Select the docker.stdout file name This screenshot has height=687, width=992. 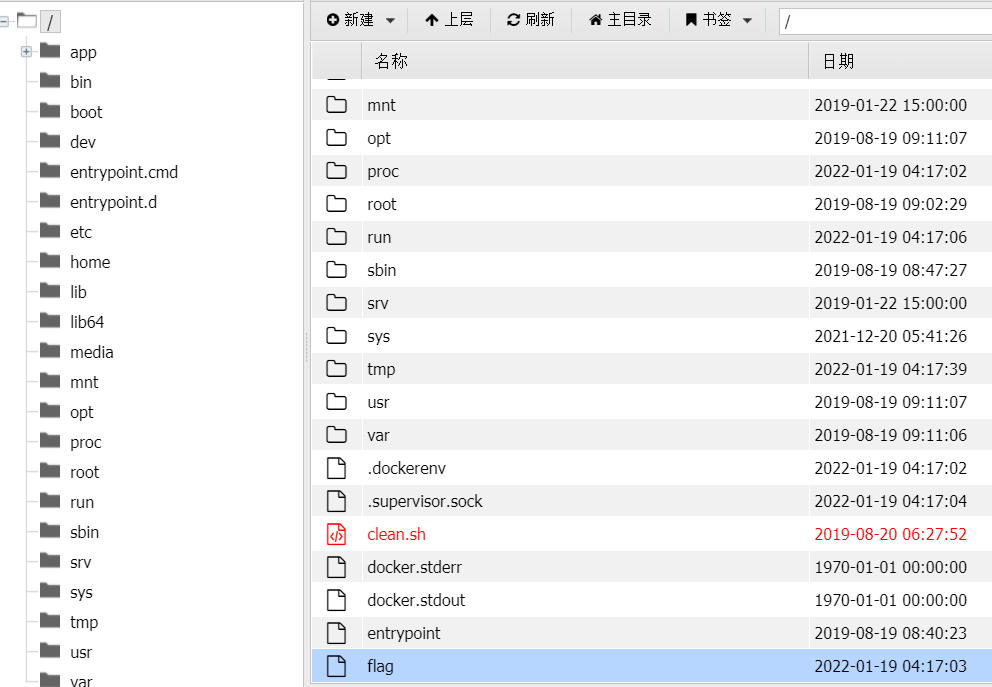(416, 600)
